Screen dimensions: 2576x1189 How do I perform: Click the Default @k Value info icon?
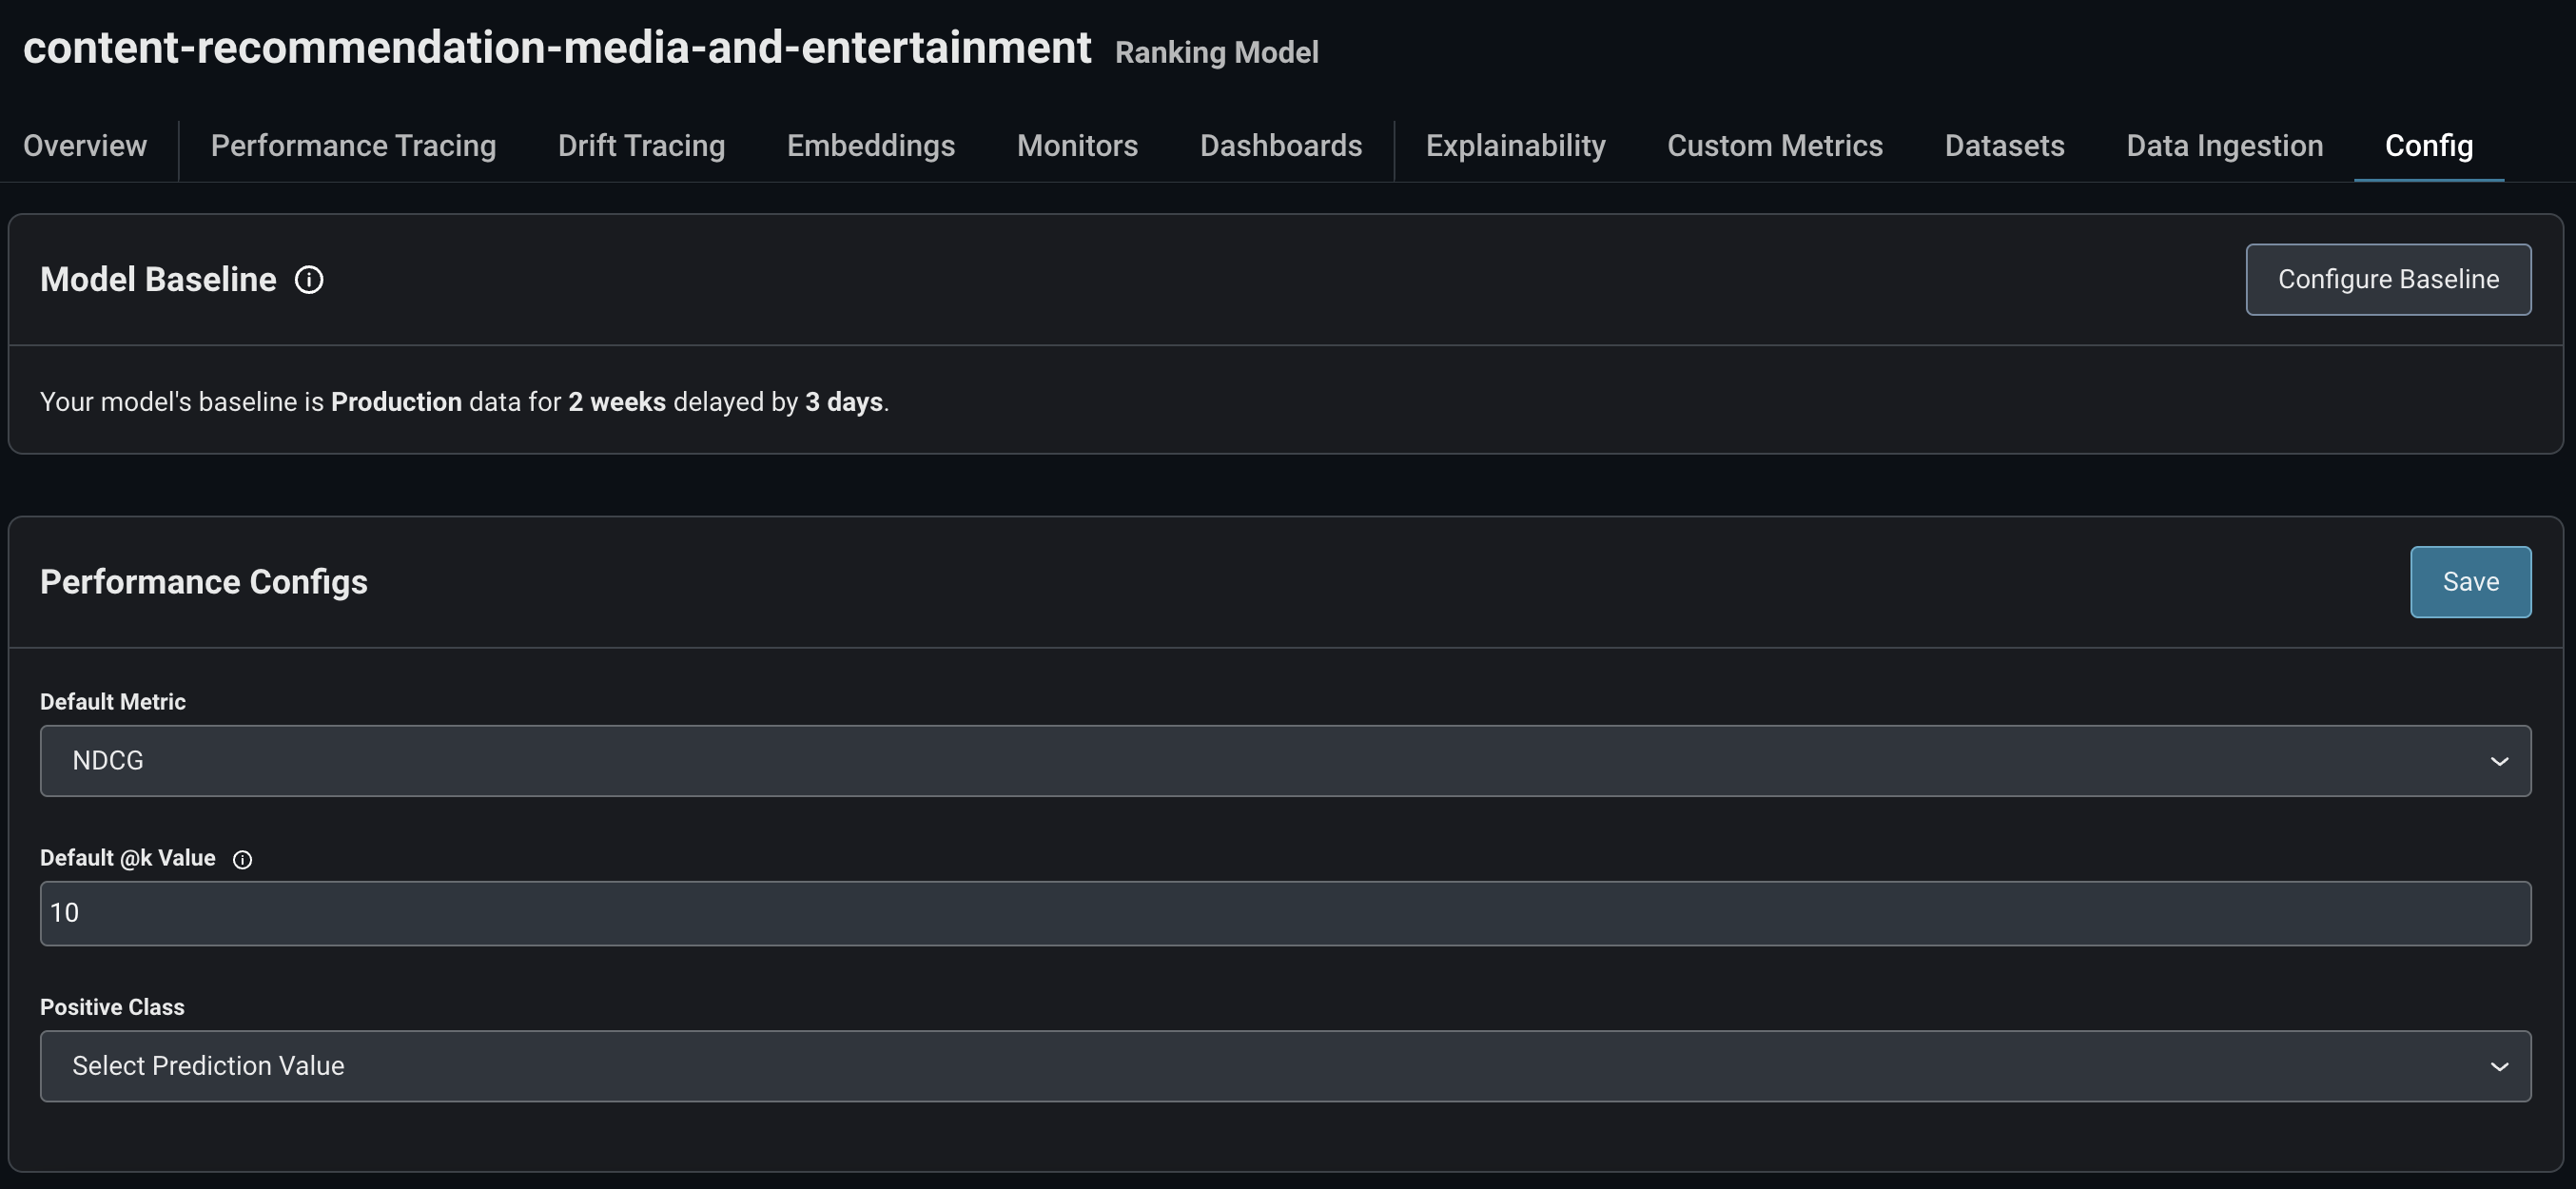click(242, 859)
